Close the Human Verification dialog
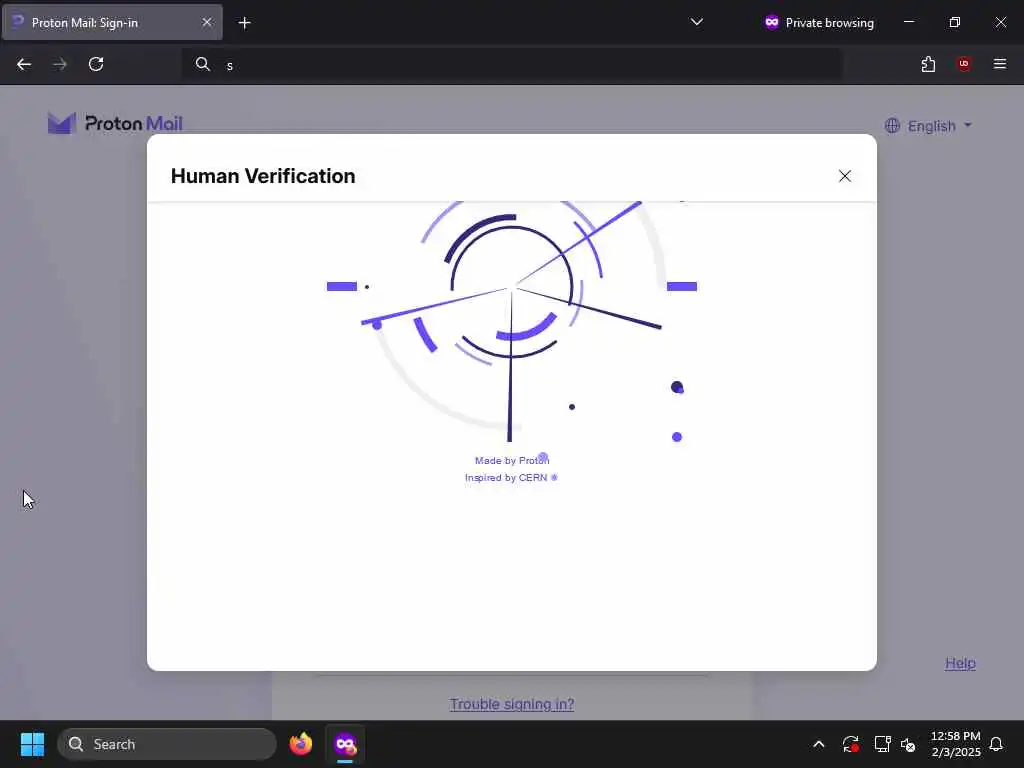The image size is (1024, 768). (844, 176)
